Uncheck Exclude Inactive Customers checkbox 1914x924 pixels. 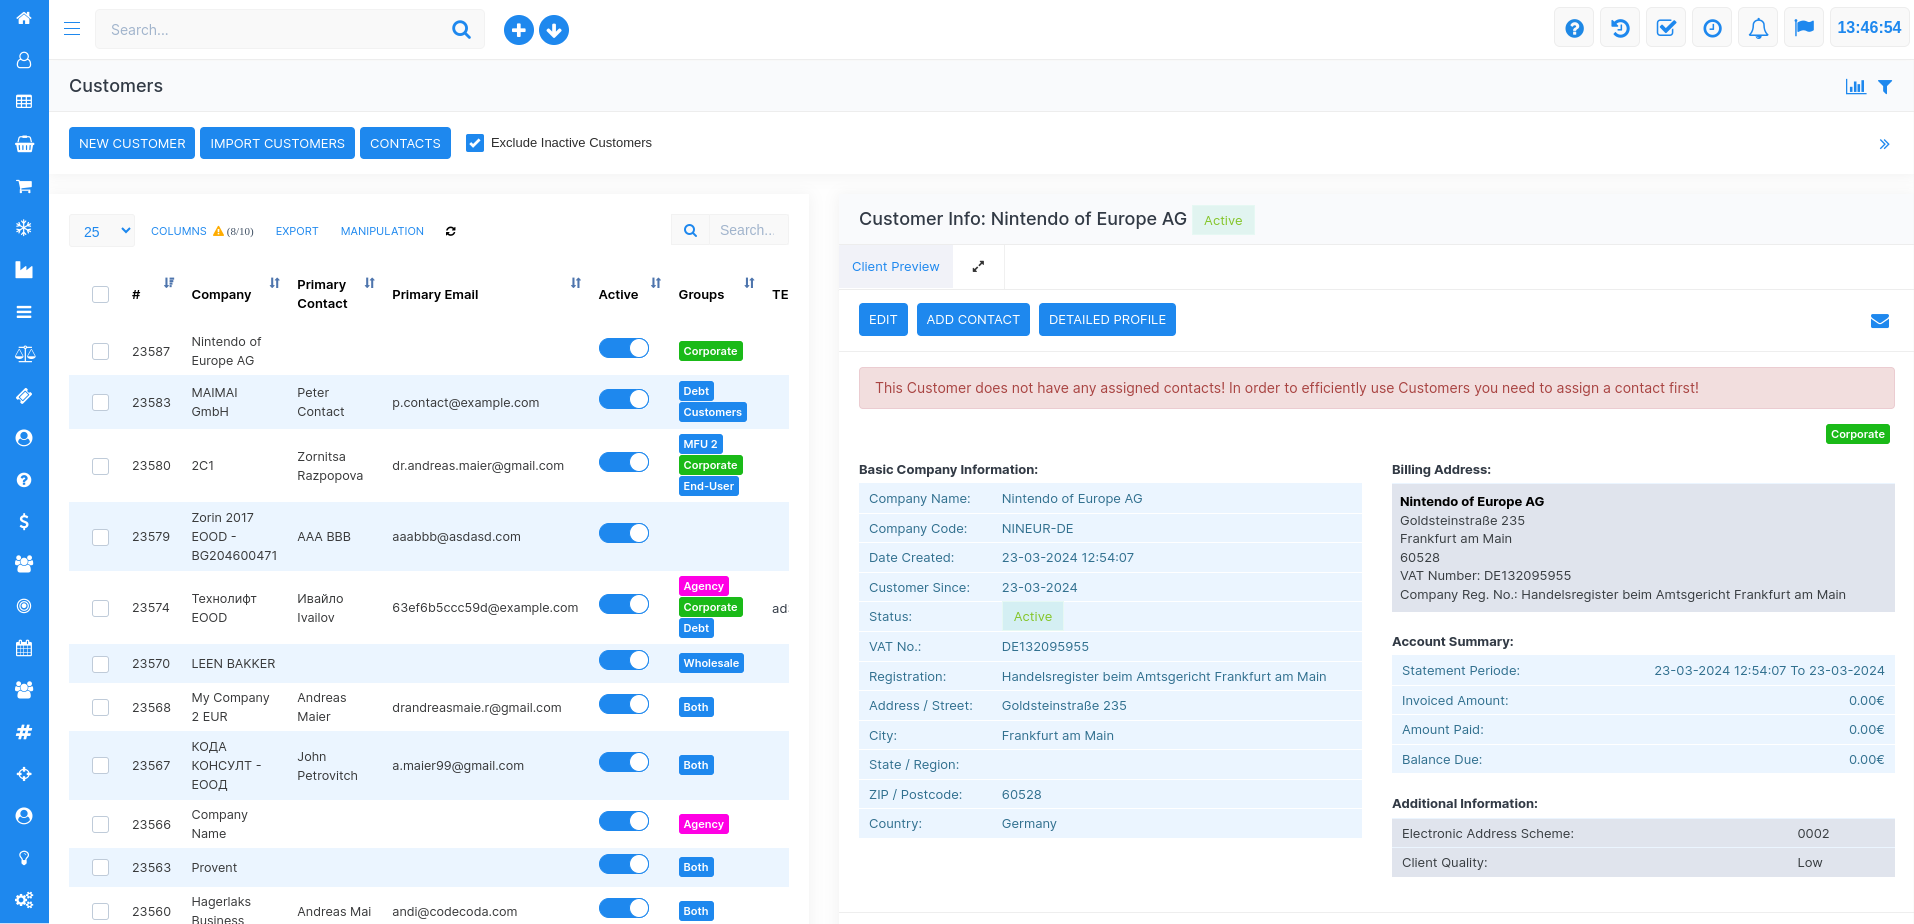tap(475, 143)
